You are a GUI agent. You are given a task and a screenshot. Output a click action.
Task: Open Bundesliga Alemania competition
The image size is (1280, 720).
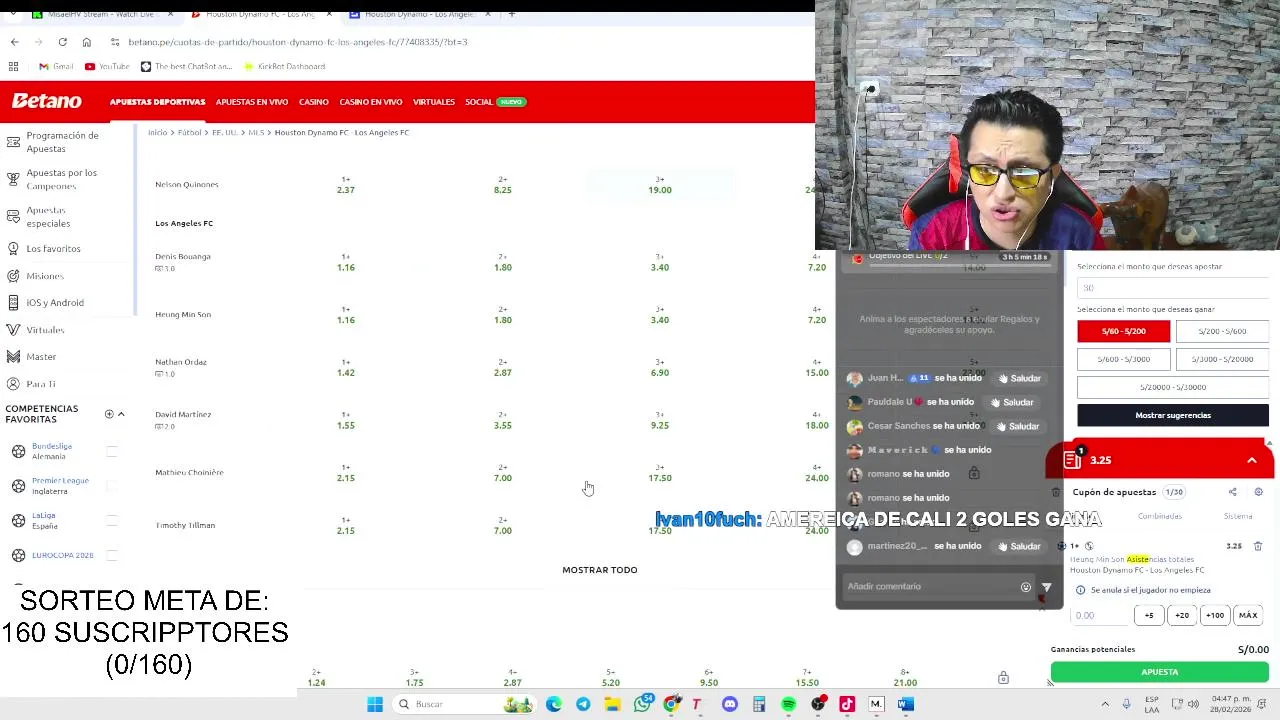point(51,451)
